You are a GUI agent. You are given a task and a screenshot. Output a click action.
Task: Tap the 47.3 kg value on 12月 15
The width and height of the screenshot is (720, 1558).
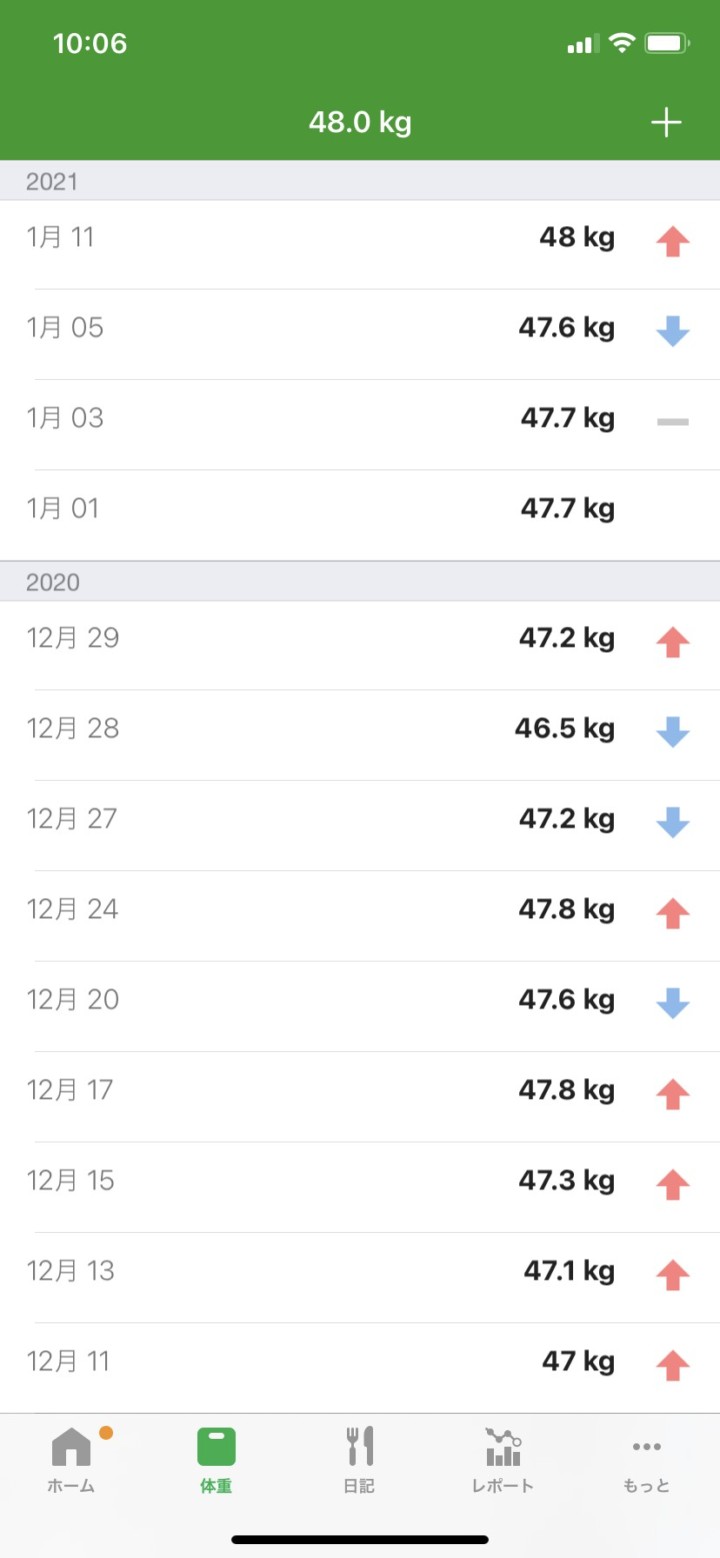point(566,1181)
